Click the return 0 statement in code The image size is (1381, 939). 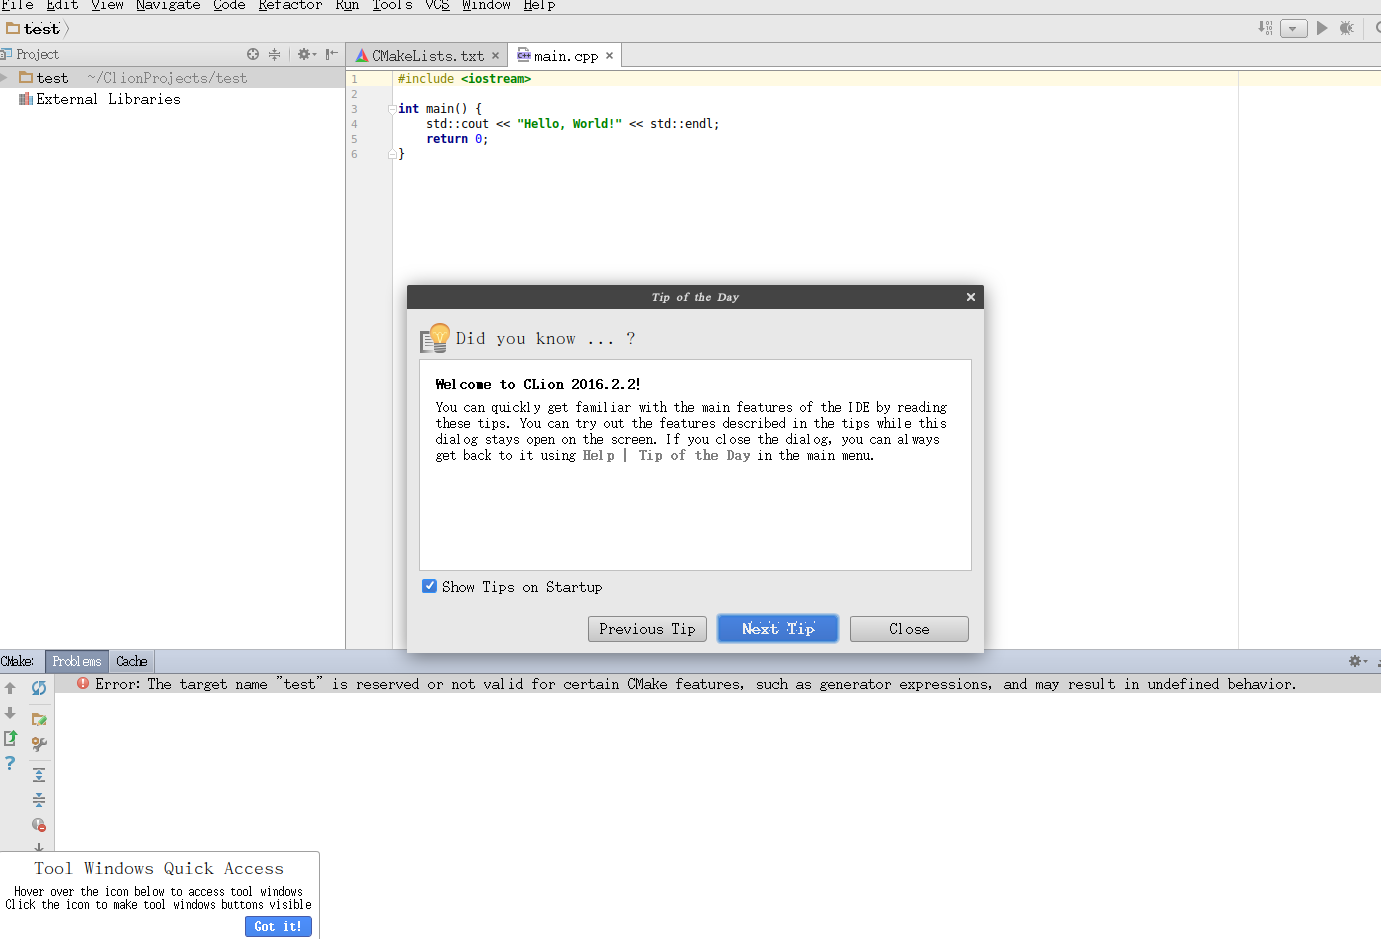[x=457, y=139]
